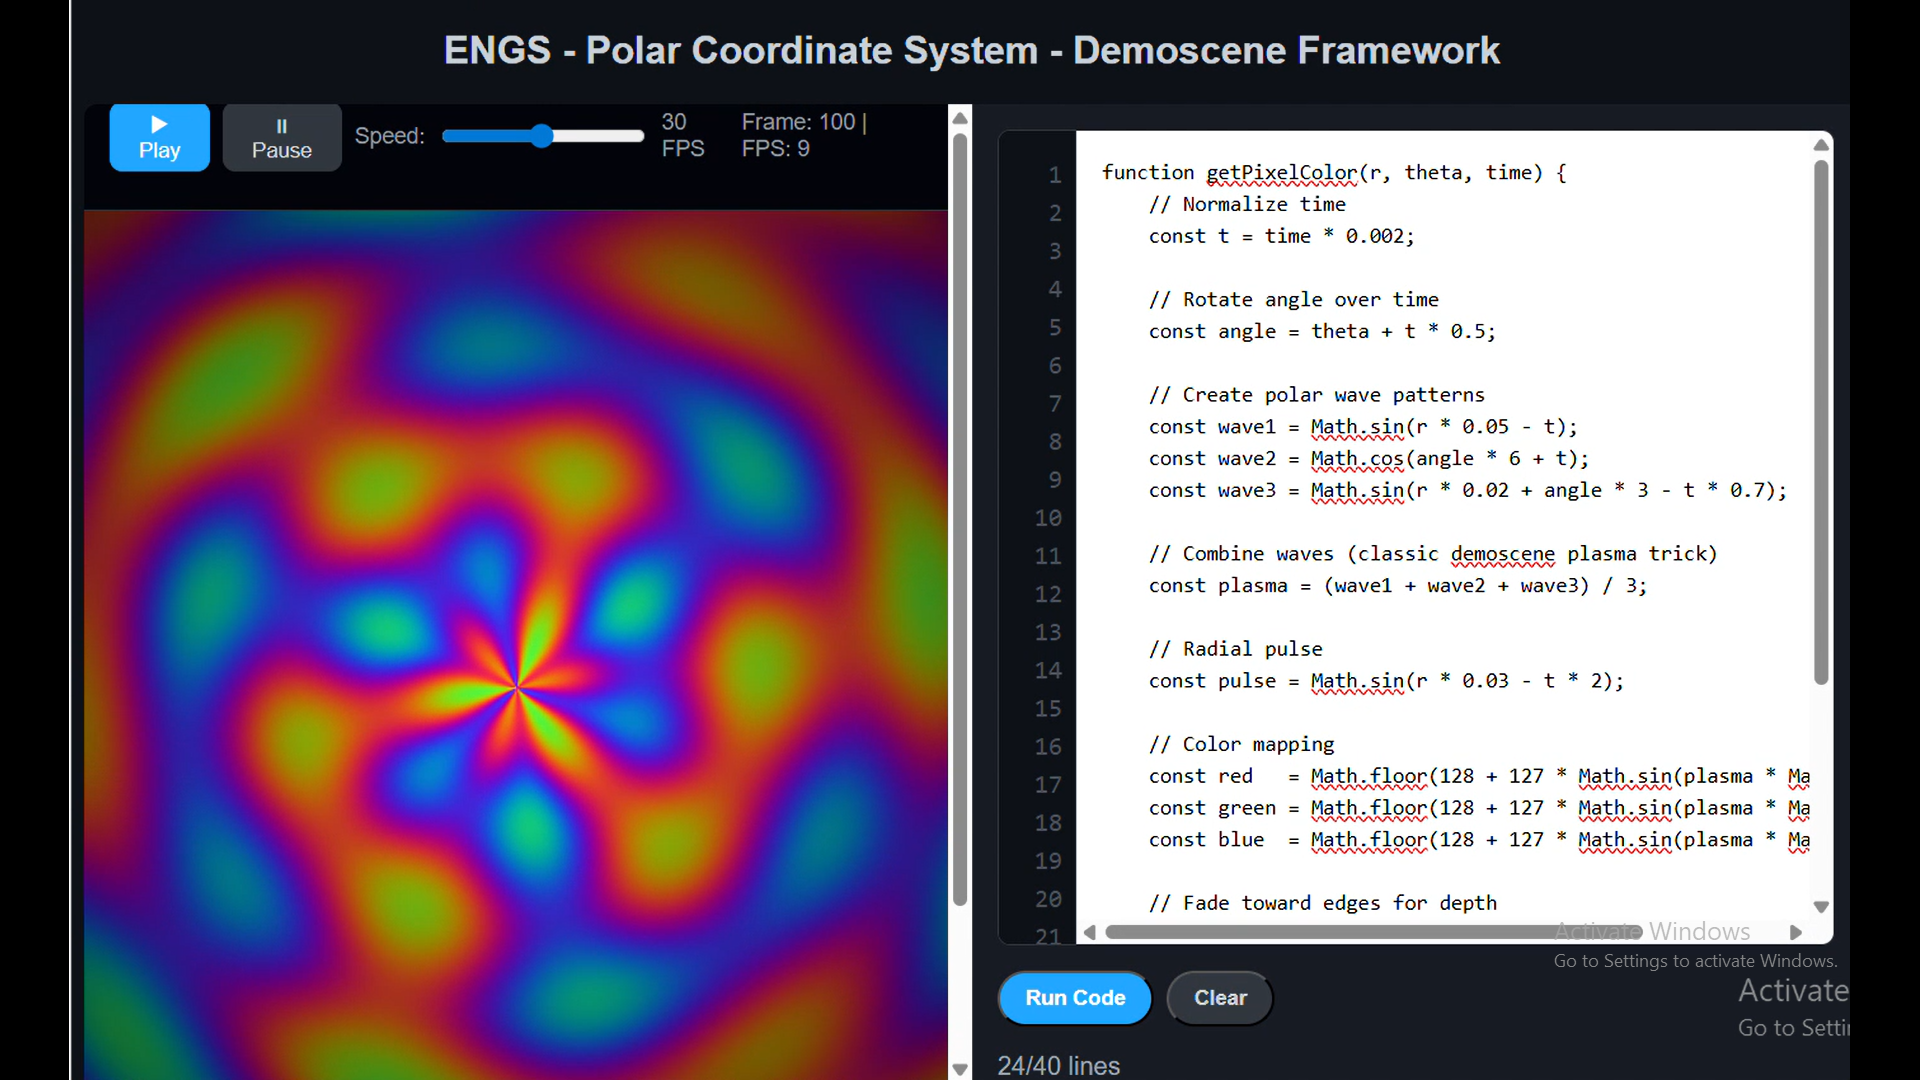This screenshot has width=1920, height=1080.
Task: Click the '// Normalize time' comment
Action: point(1247,204)
